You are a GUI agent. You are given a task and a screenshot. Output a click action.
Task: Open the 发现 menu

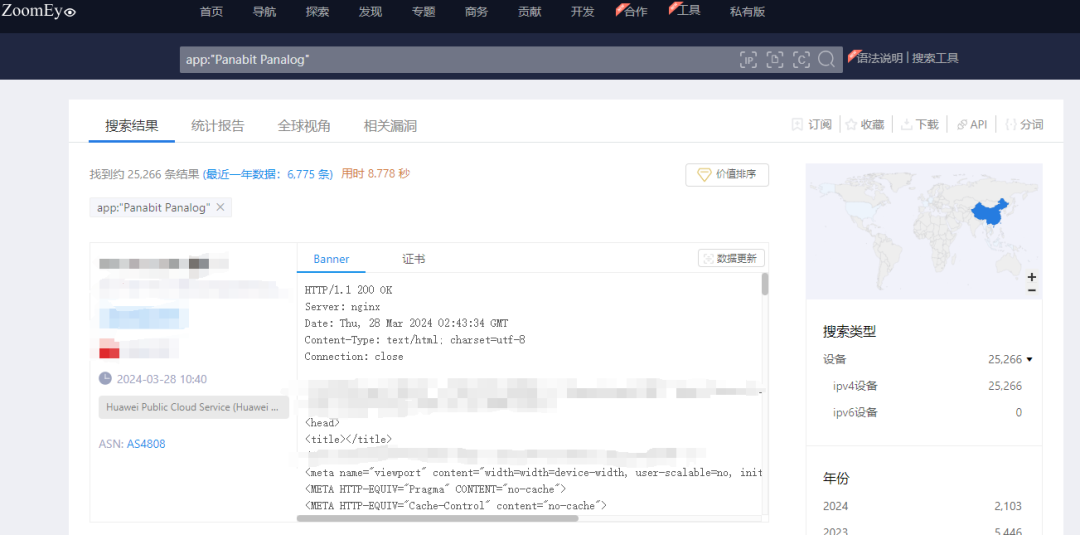pos(371,12)
